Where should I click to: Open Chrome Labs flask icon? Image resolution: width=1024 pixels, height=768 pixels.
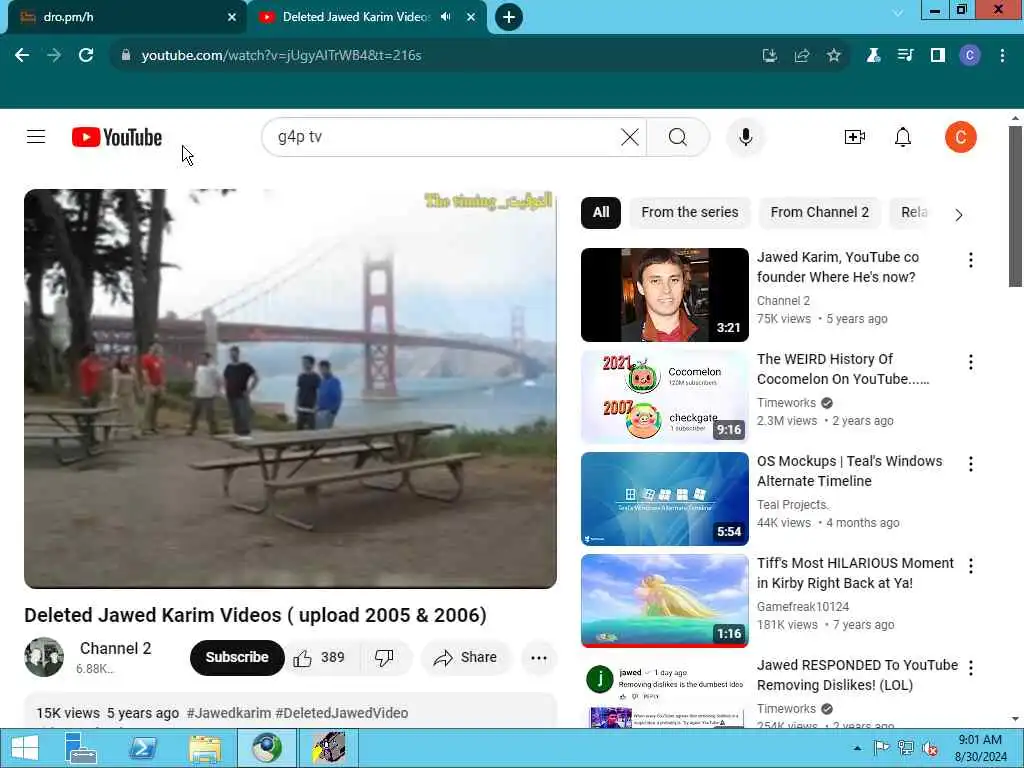click(873, 56)
